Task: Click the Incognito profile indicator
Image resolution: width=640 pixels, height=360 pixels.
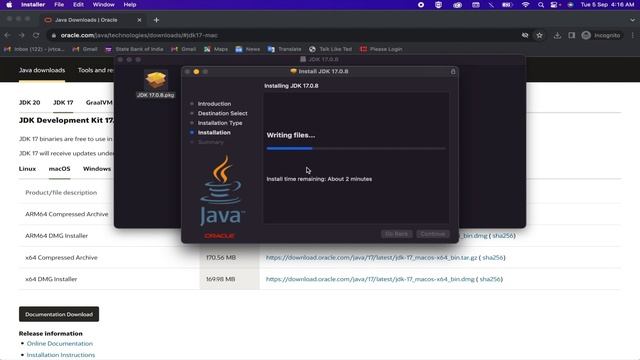Action: pyautogui.click(x=601, y=36)
